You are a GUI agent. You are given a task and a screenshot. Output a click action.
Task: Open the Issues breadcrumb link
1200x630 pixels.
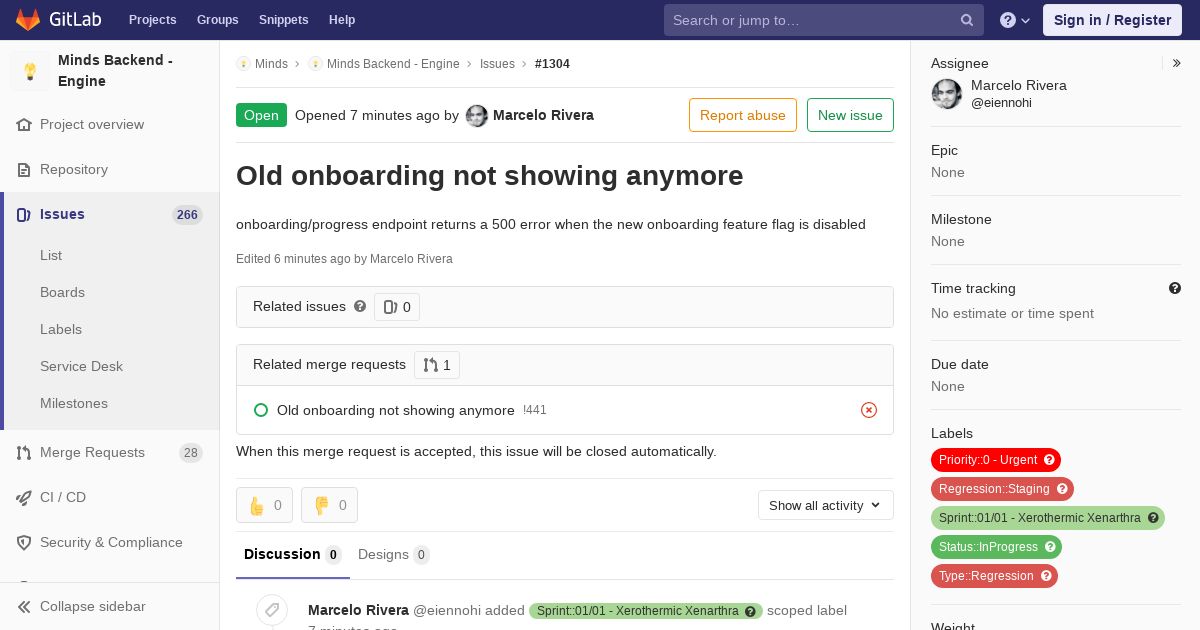497,64
